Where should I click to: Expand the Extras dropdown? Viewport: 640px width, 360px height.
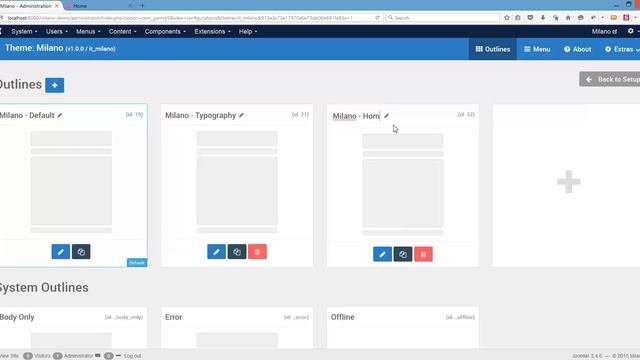[622, 49]
